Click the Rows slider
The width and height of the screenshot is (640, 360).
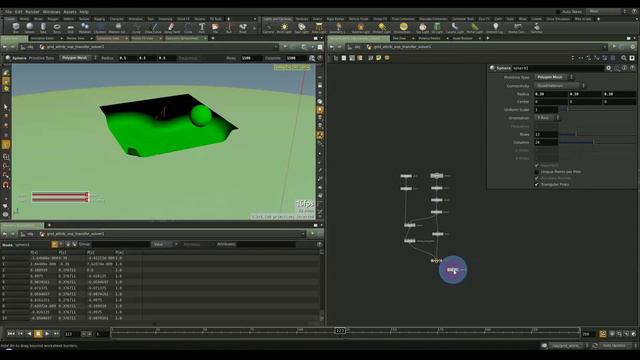[597, 134]
